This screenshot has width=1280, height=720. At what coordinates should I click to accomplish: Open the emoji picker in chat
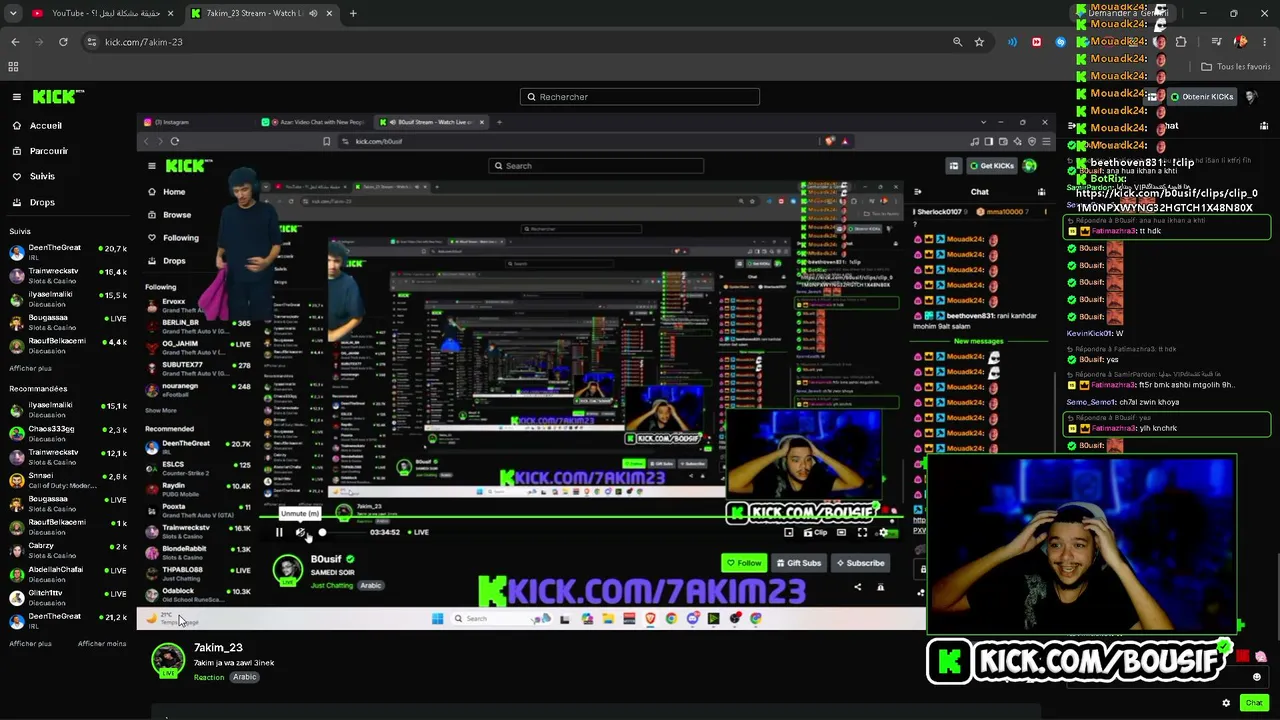(1257, 677)
